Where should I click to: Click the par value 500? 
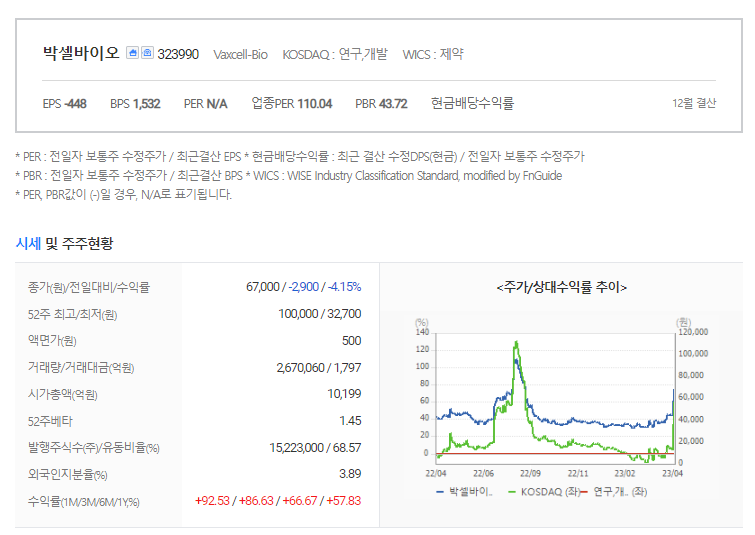351,341
